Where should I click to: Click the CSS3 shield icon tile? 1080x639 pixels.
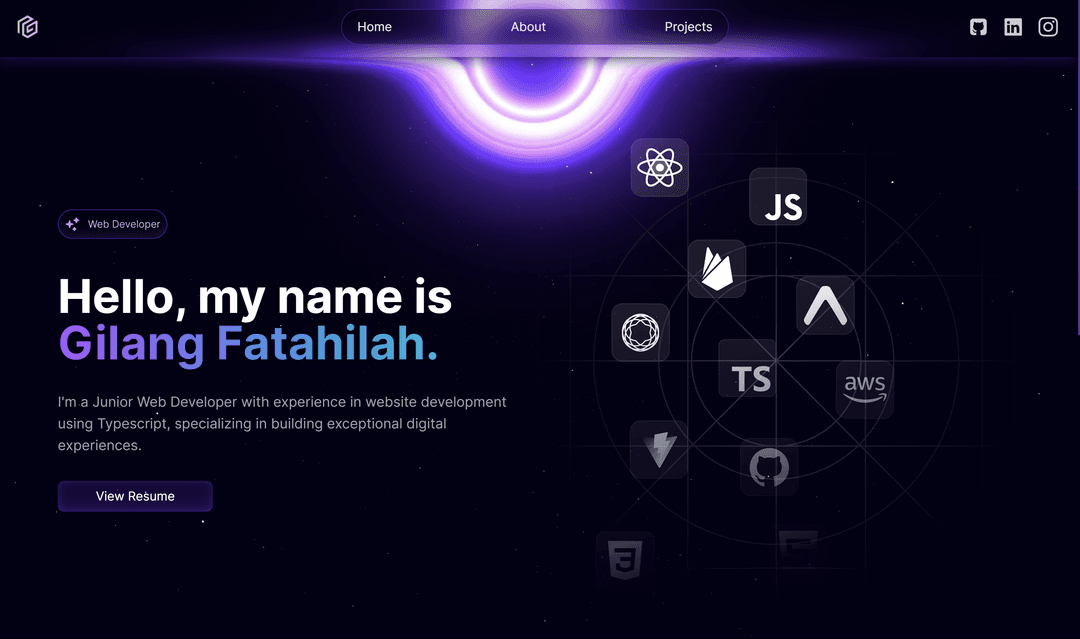[625, 559]
